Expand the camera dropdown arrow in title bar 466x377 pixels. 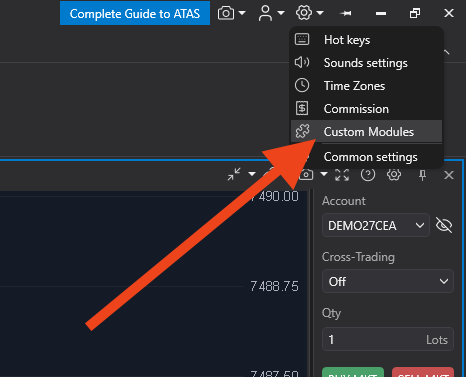point(242,13)
